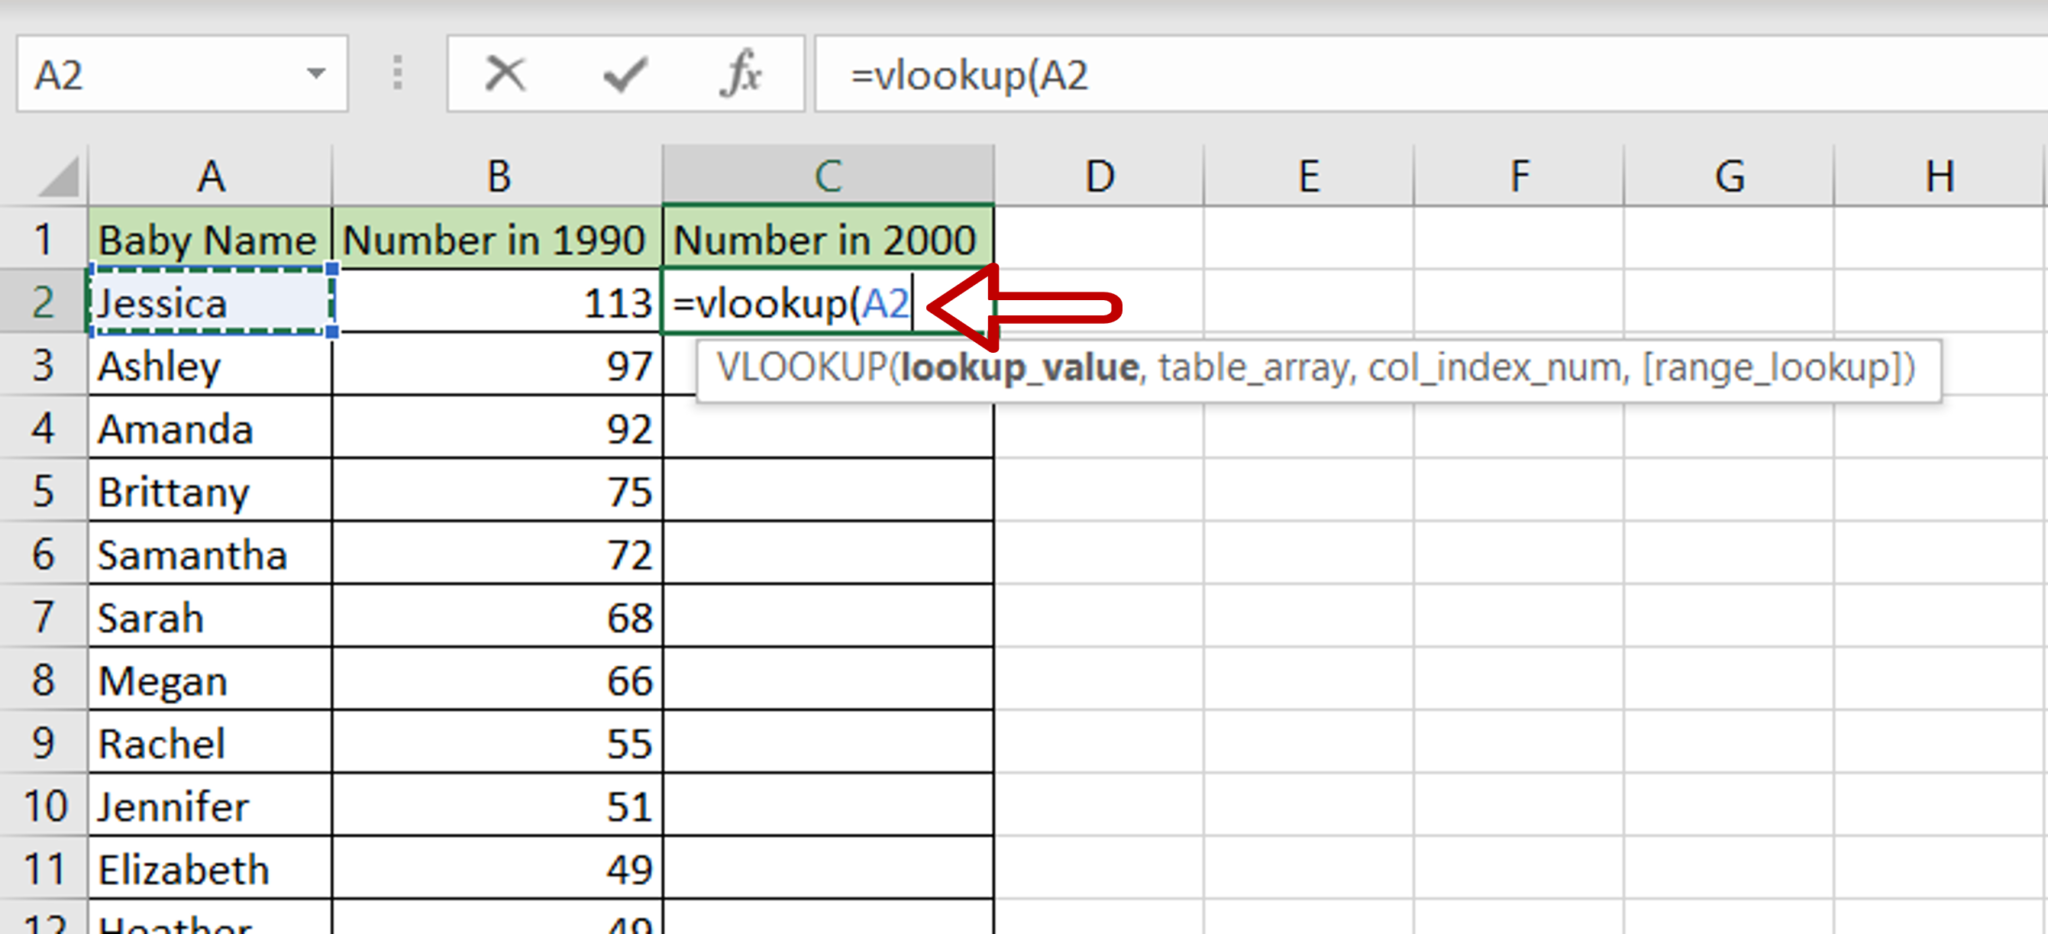2048x934 pixels.
Task: Click the three-dot formula bar resize handle
Action: (x=398, y=74)
